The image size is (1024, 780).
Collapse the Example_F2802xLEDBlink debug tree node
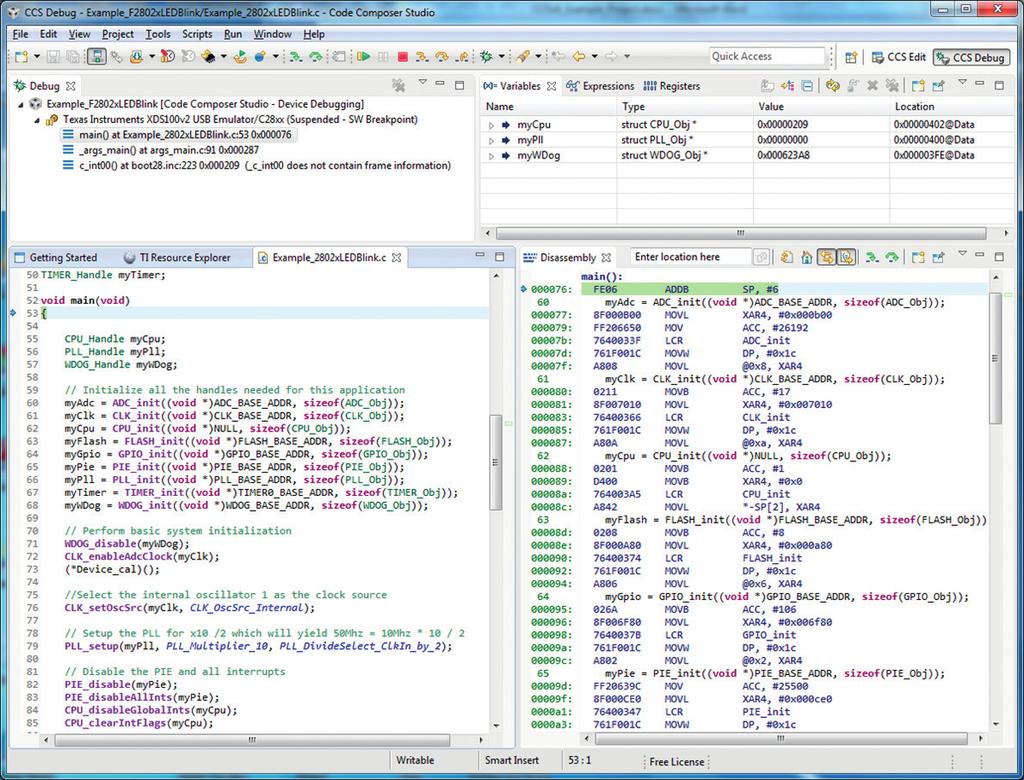point(21,105)
